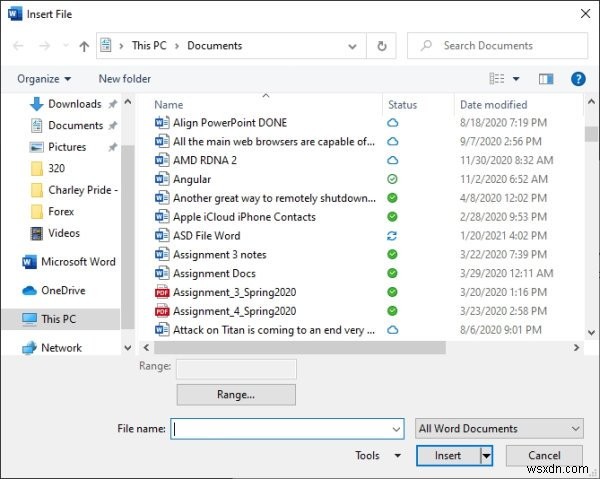Click the horizontal scrollbar of the file list
The image size is (600, 479).
[300, 347]
